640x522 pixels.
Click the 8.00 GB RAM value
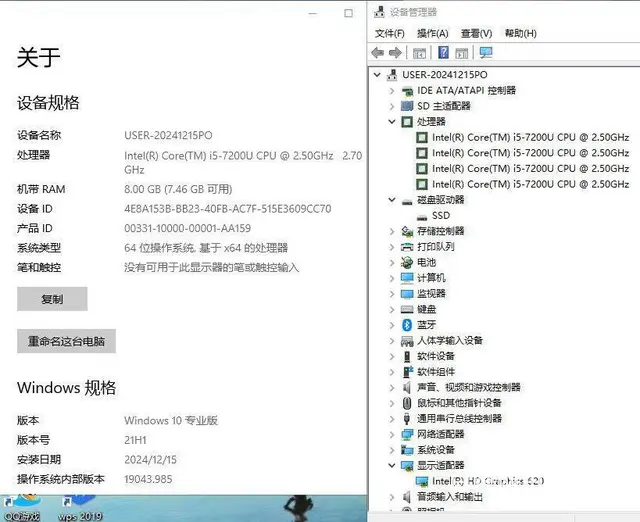point(178,189)
